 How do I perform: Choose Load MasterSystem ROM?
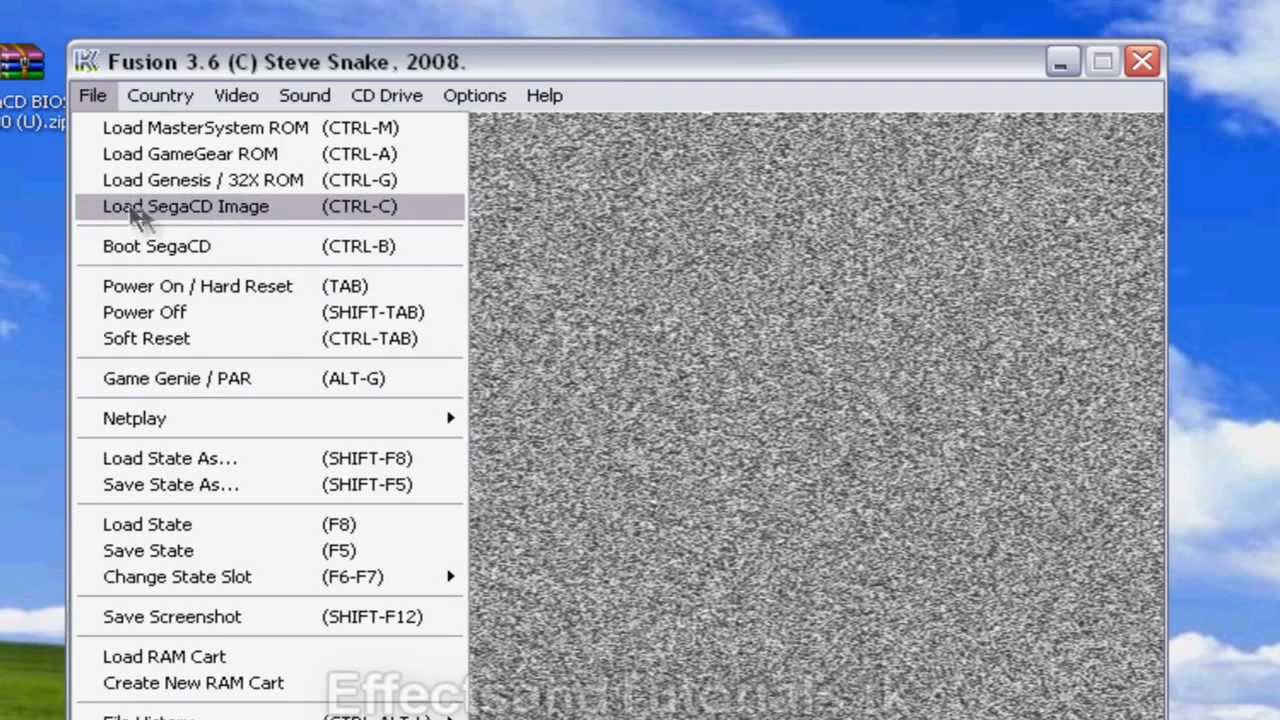pyautogui.click(x=270, y=127)
